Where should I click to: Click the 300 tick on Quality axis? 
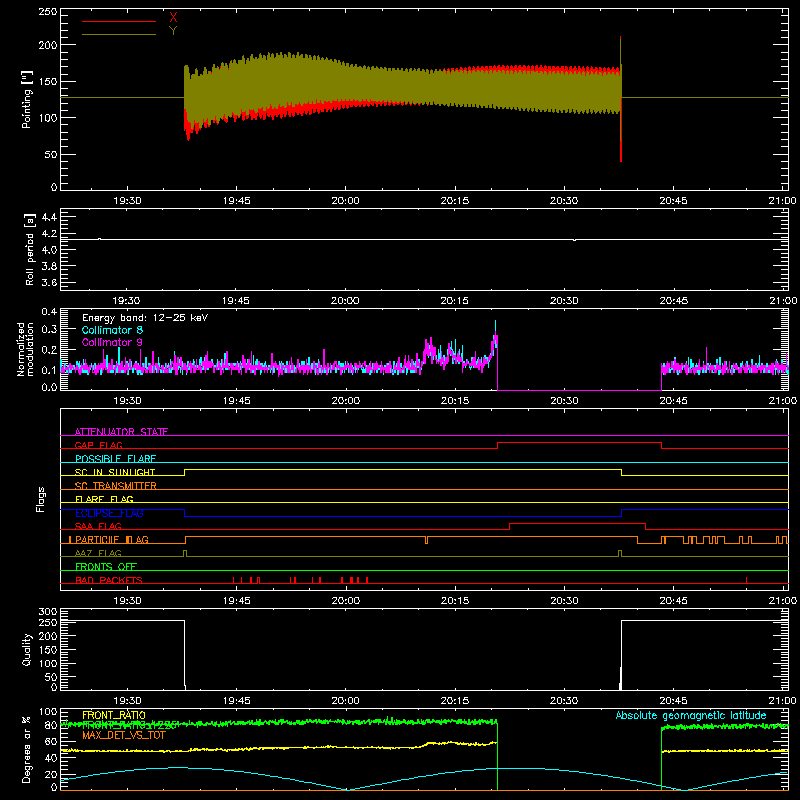(47, 612)
